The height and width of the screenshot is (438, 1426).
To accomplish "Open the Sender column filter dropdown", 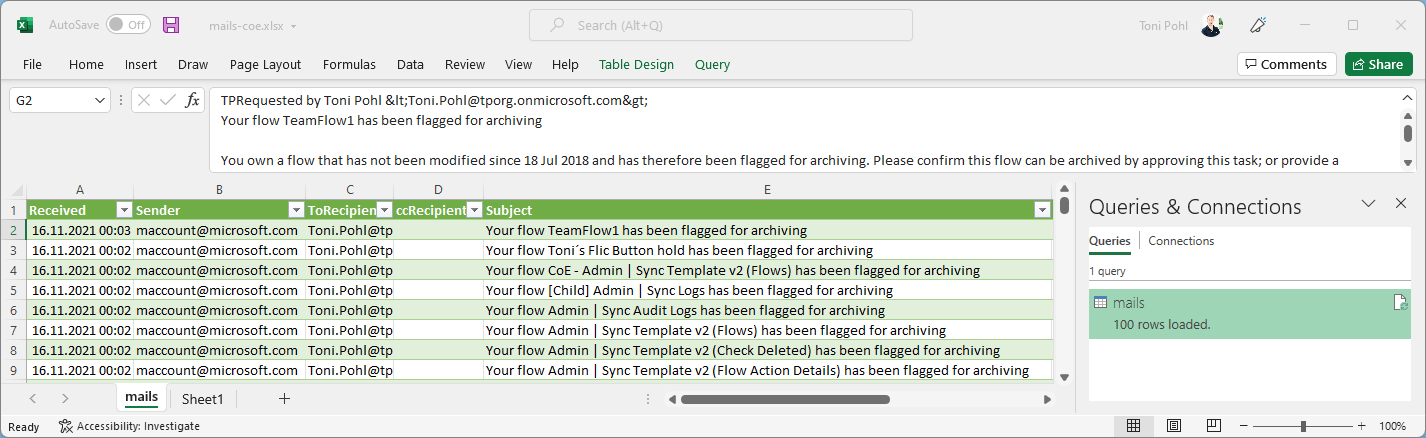I will (x=296, y=210).
